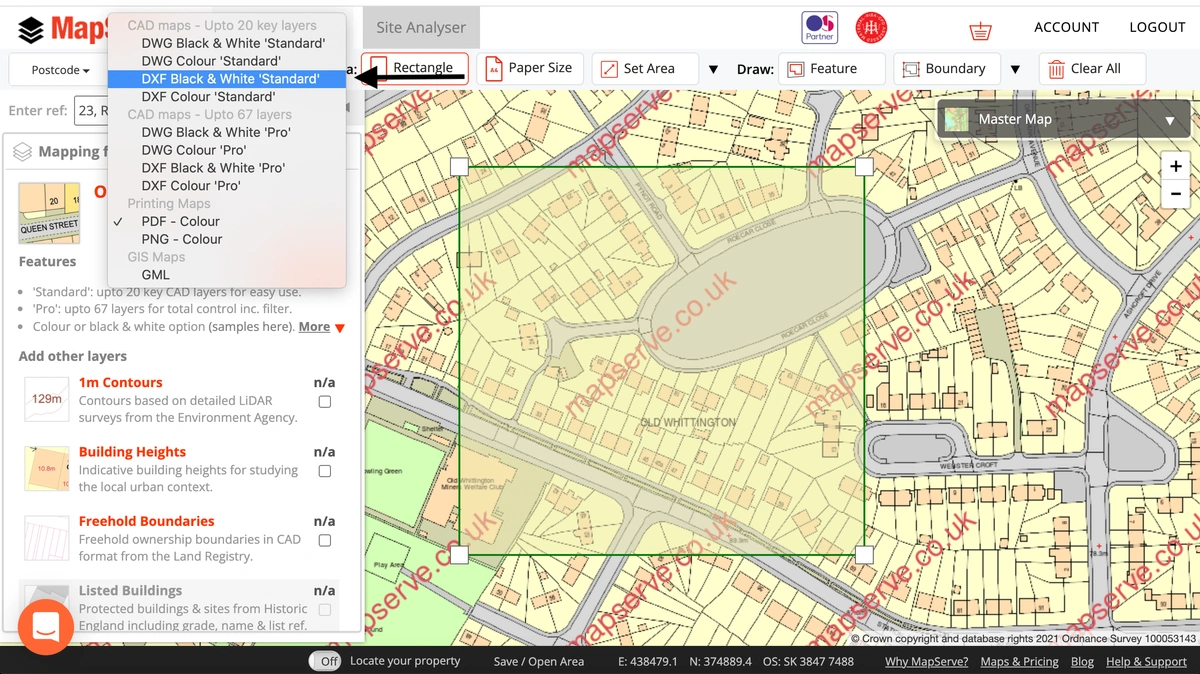Image resolution: width=1200 pixels, height=674 pixels.
Task: Click the Listed Buildings heading
Action: (130, 590)
